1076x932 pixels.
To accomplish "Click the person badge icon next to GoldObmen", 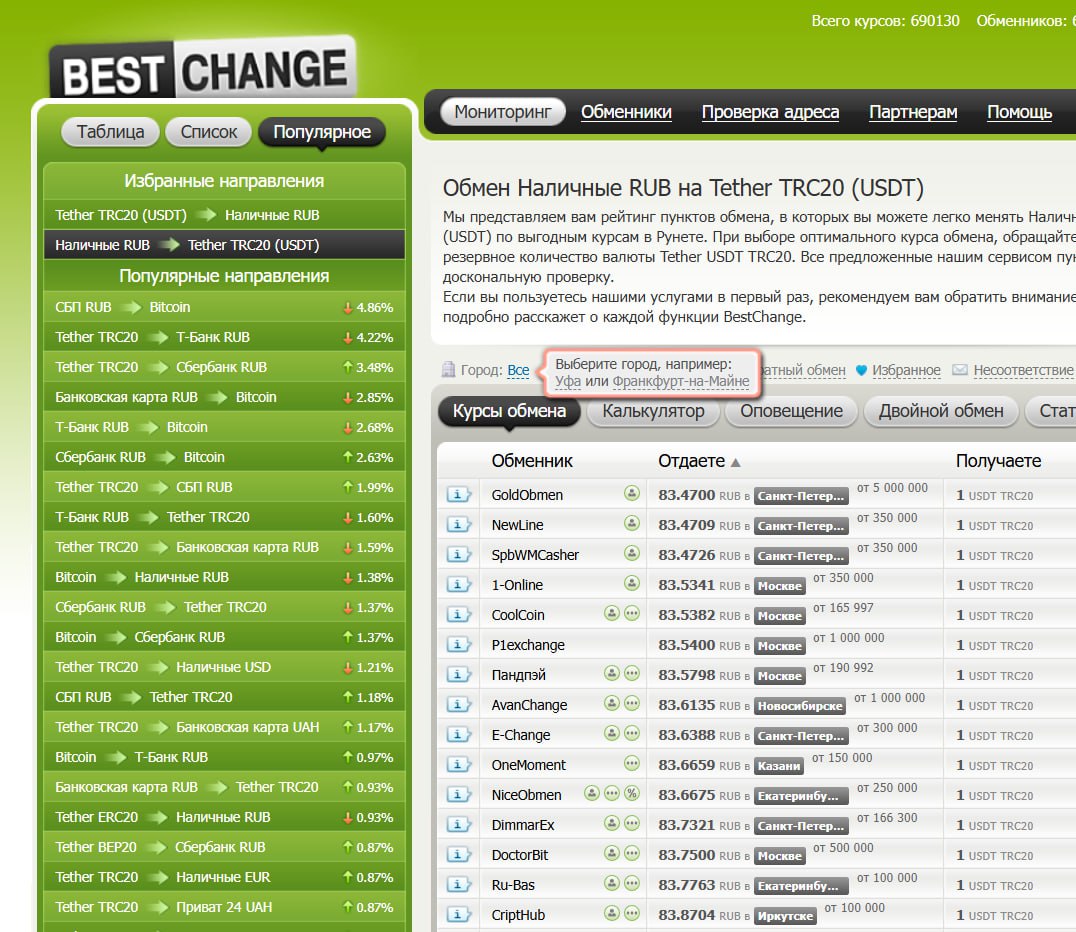I will (632, 493).
